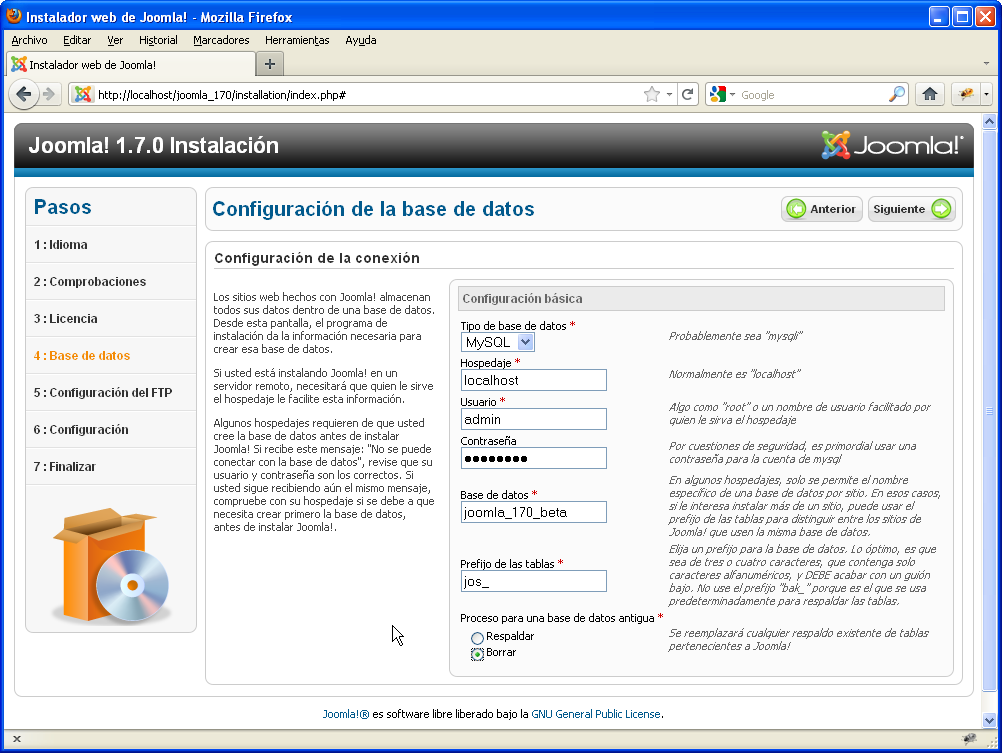The image size is (1002, 753).
Task: Open the GNU General Public License link
Action: (x=596, y=714)
